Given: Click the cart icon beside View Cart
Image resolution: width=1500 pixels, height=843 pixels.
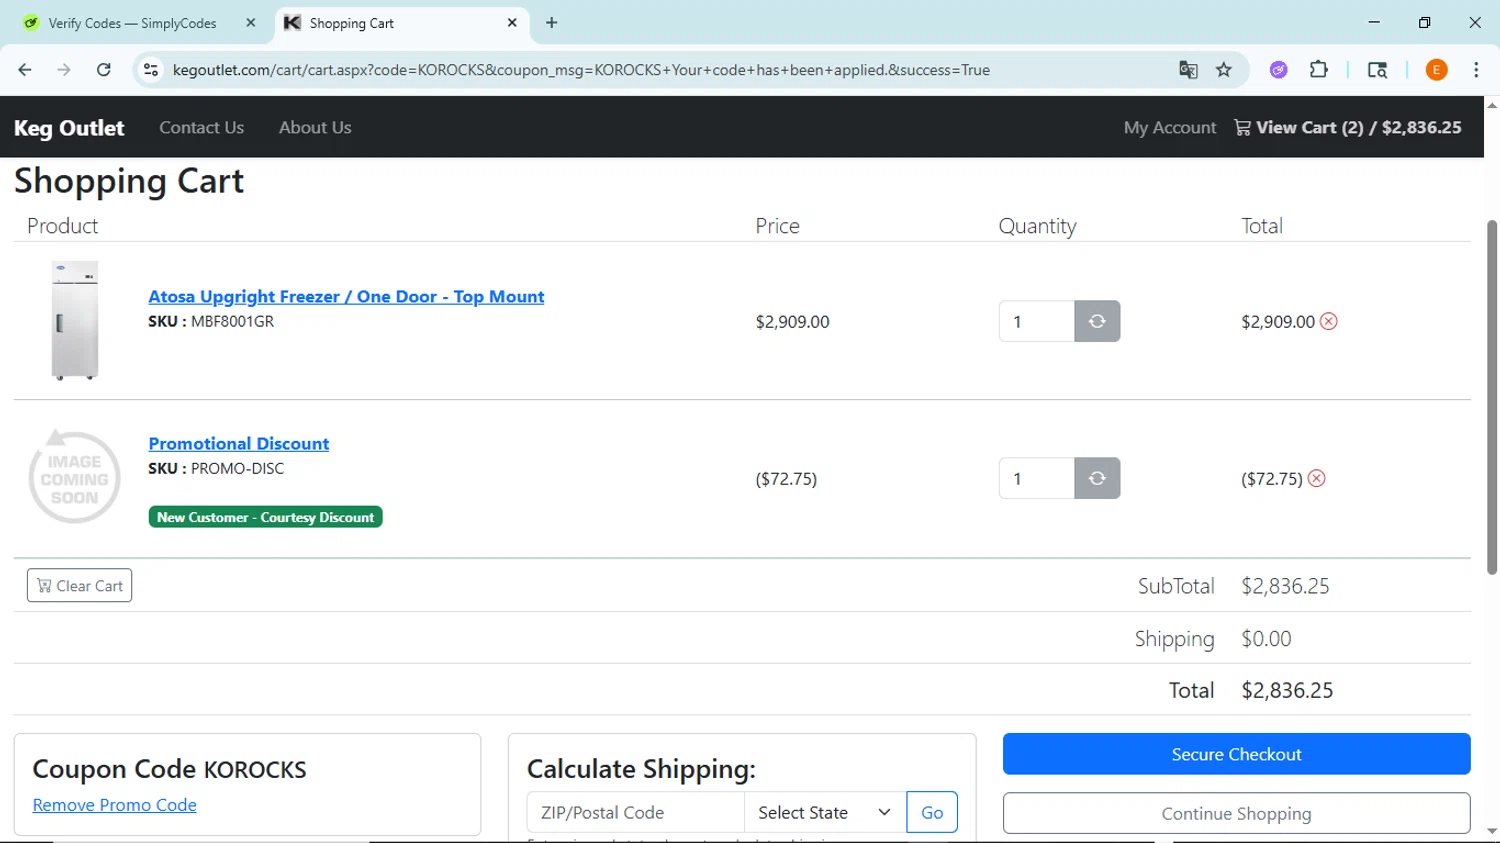Looking at the screenshot, I should coord(1242,127).
